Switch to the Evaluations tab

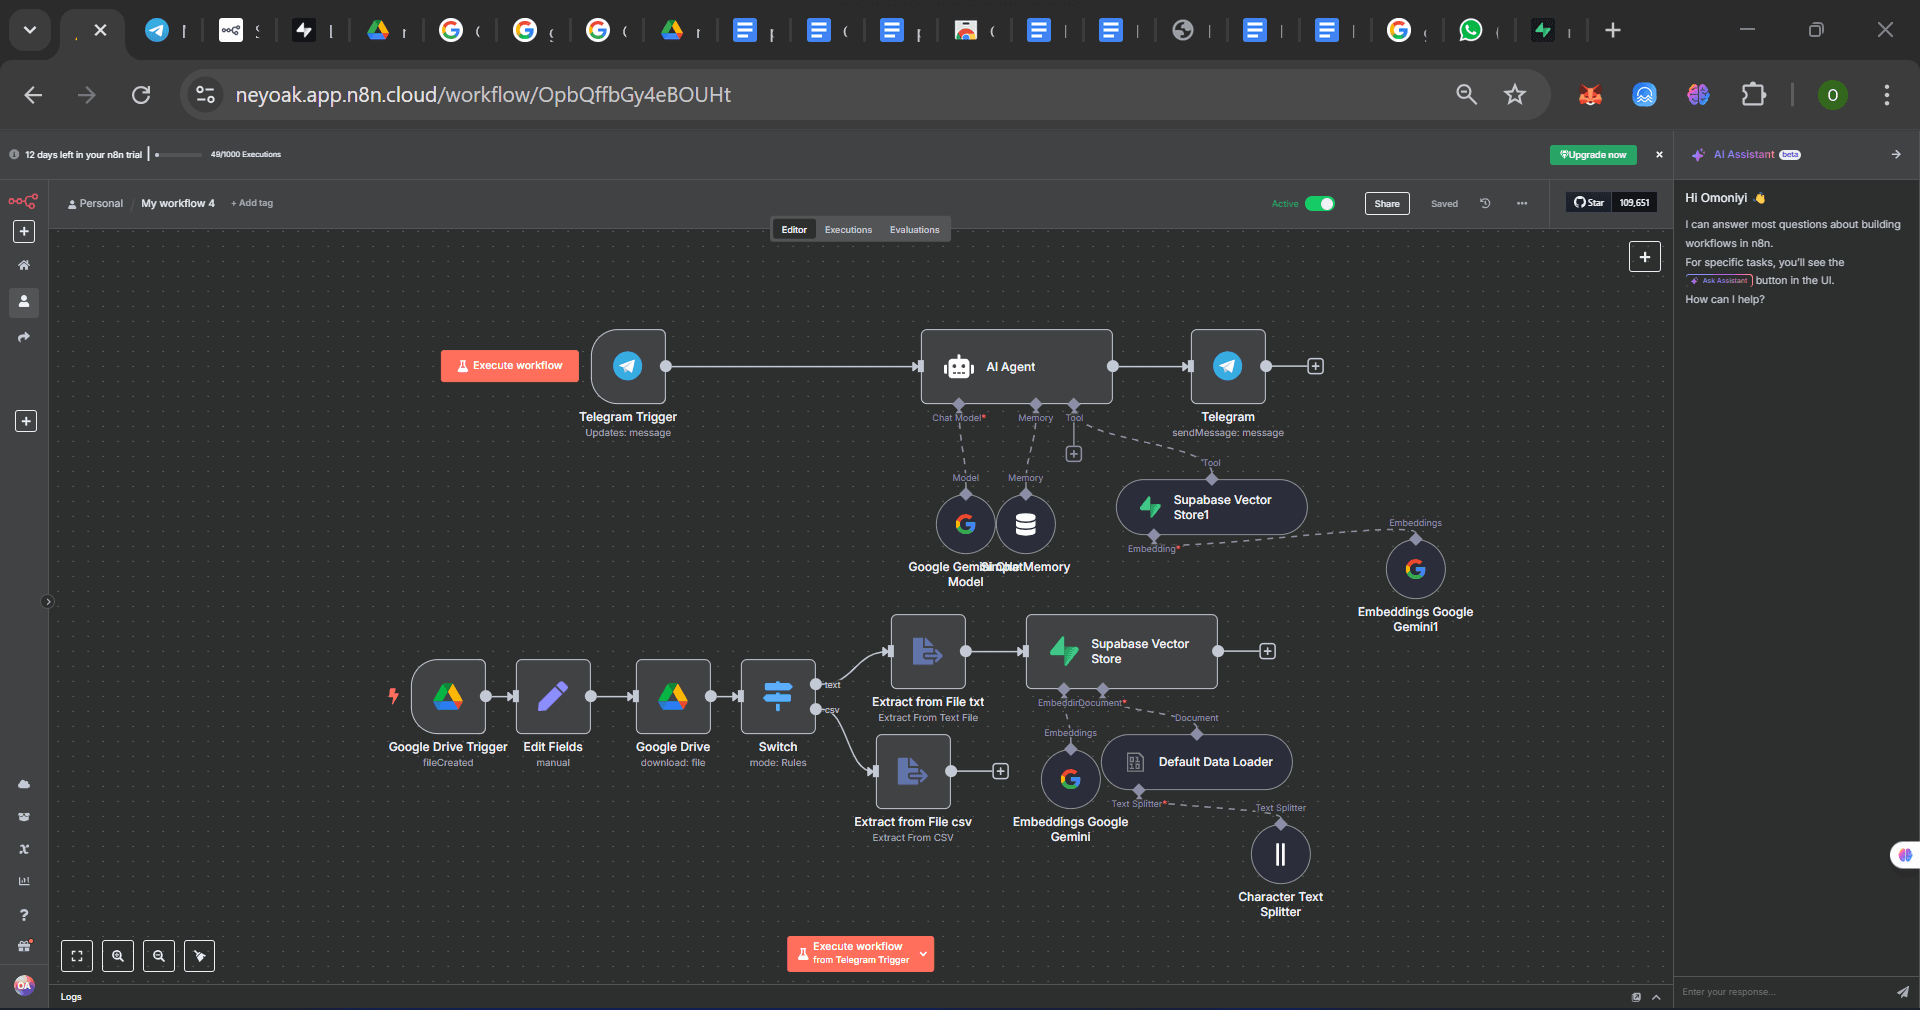pyautogui.click(x=915, y=230)
